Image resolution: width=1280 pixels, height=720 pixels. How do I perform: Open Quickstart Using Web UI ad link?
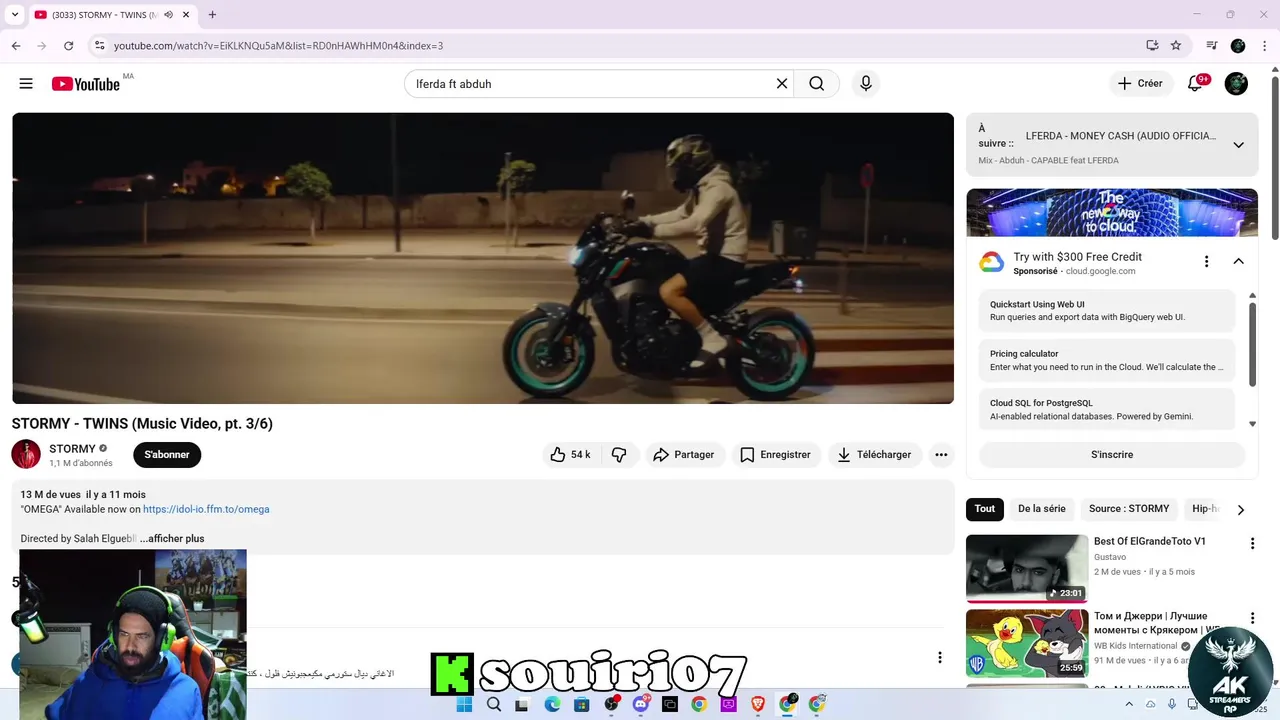(1107, 311)
